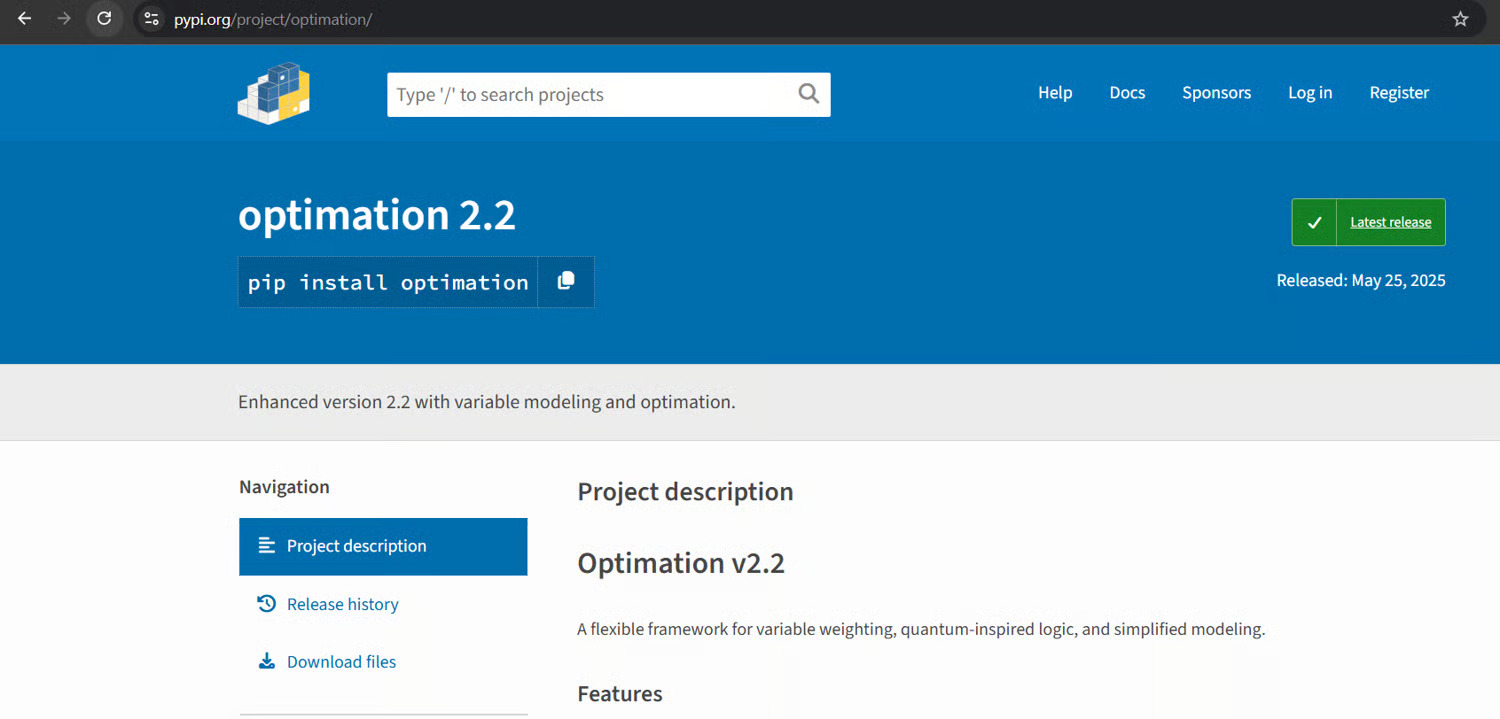The width and height of the screenshot is (1500, 719).
Task: Click the Project description heading
Action: pos(685,492)
